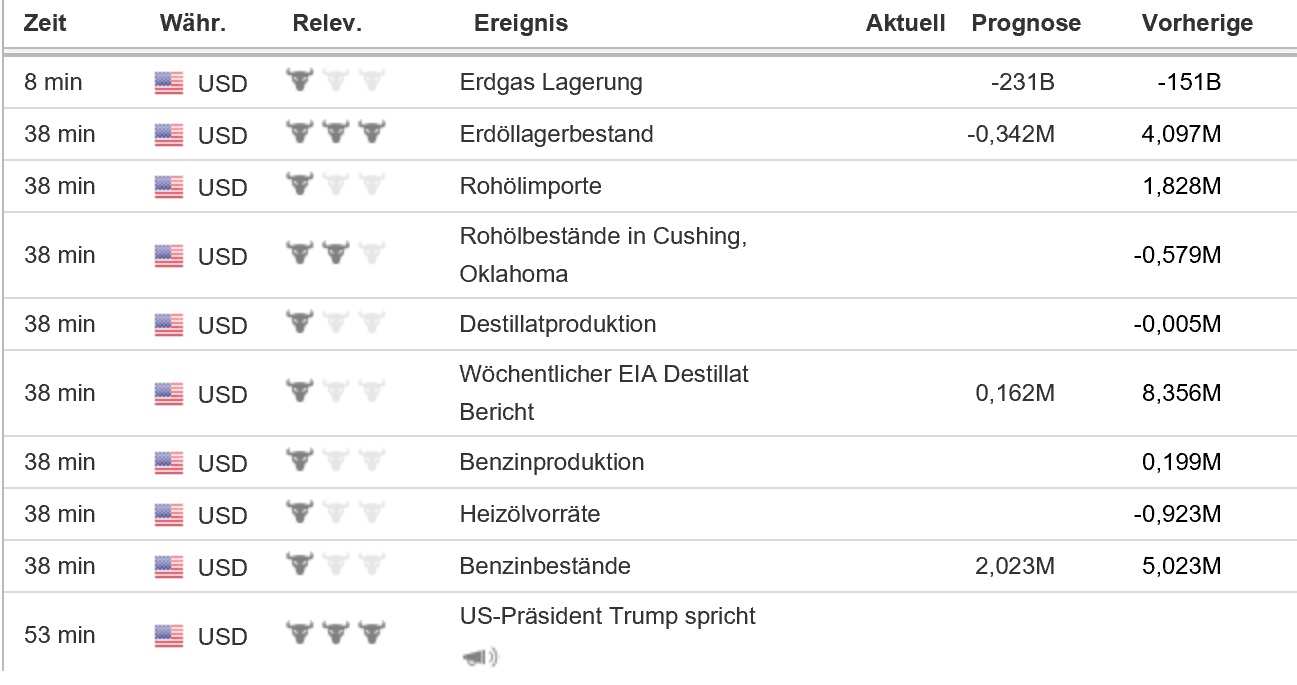Open the US-Präsident Trump spricht event

(607, 616)
